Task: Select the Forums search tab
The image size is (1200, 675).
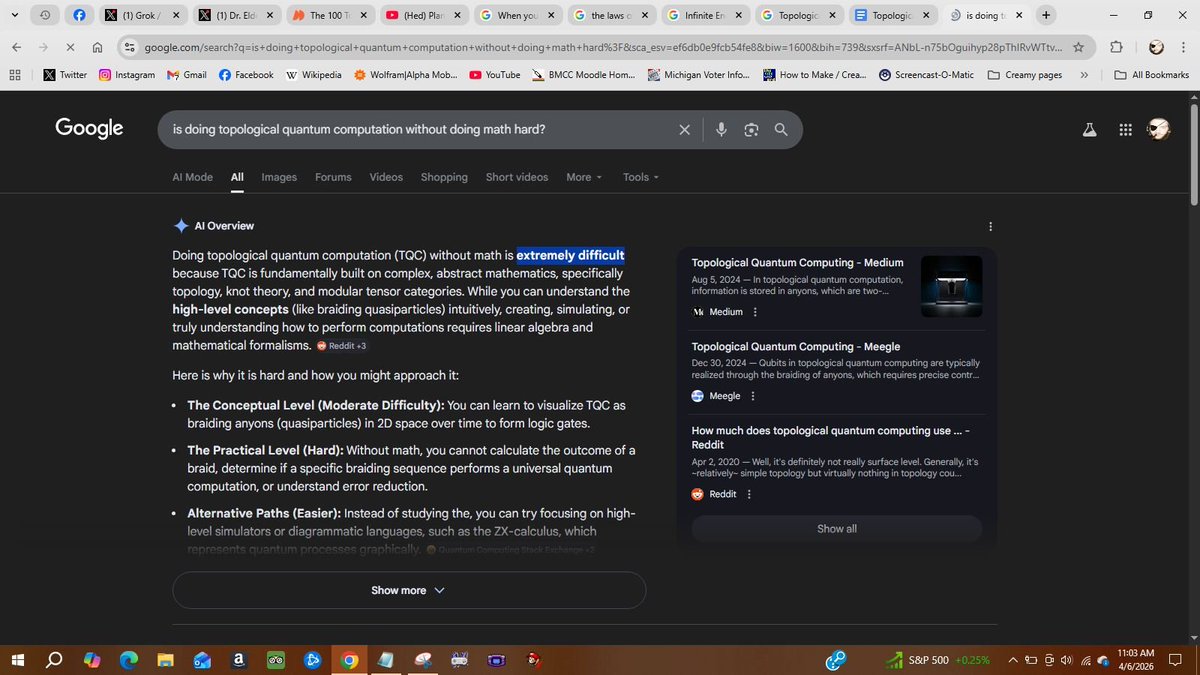Action: click(x=333, y=177)
